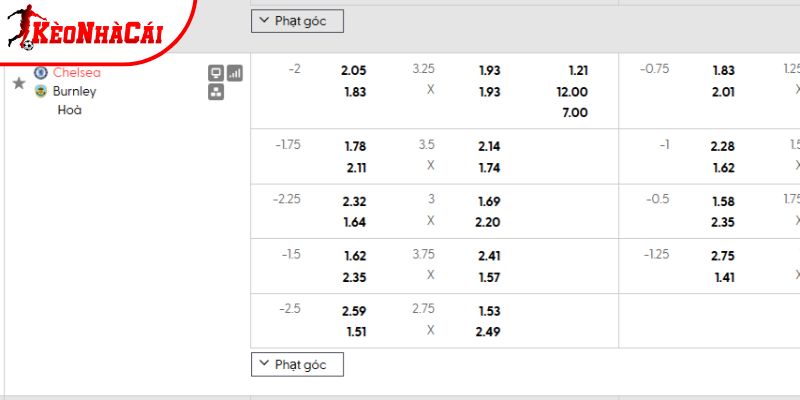Choose under odds 2.49 for 2.75 line
The image size is (800, 400).
tap(489, 332)
